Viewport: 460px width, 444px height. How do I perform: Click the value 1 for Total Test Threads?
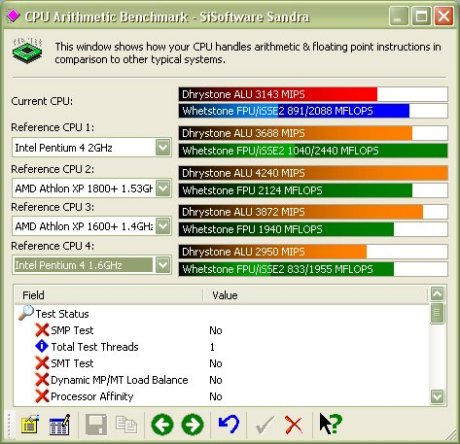[212, 347]
